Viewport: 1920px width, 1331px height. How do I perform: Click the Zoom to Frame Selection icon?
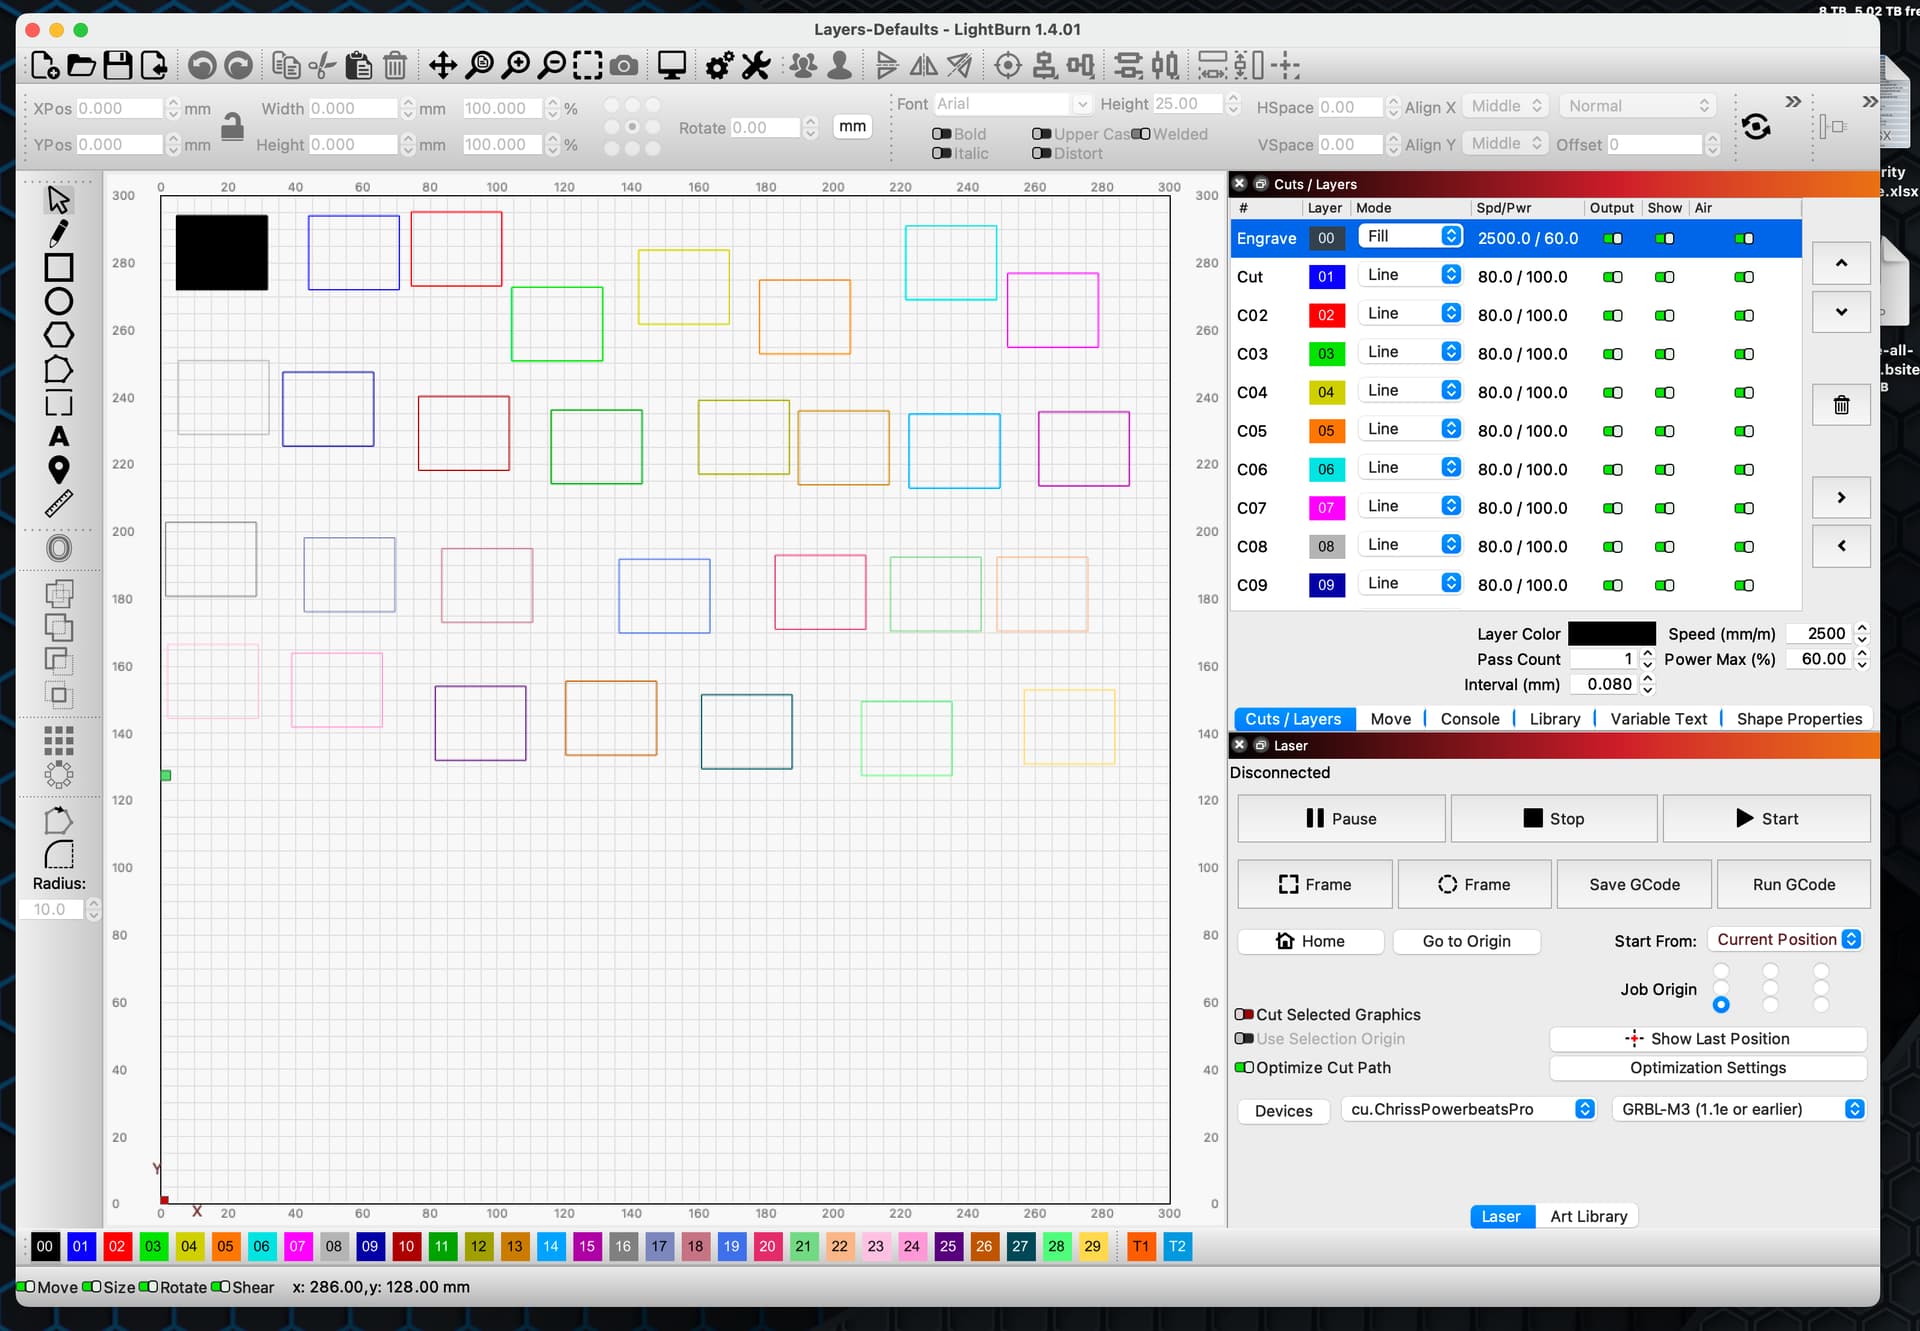coord(587,66)
